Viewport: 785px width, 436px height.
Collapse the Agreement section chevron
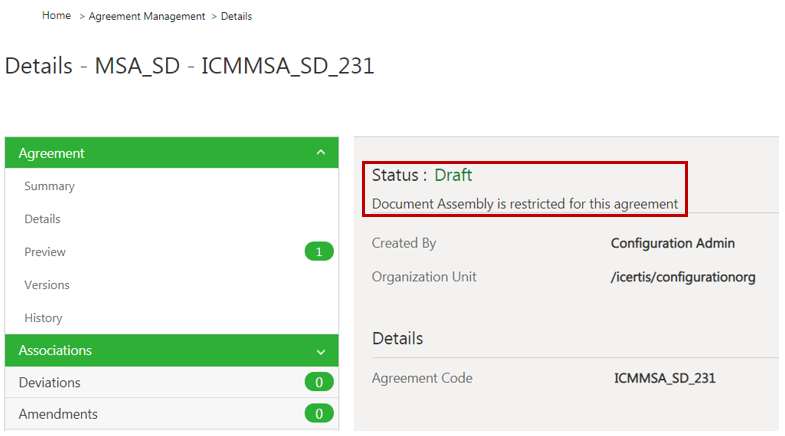[320, 153]
